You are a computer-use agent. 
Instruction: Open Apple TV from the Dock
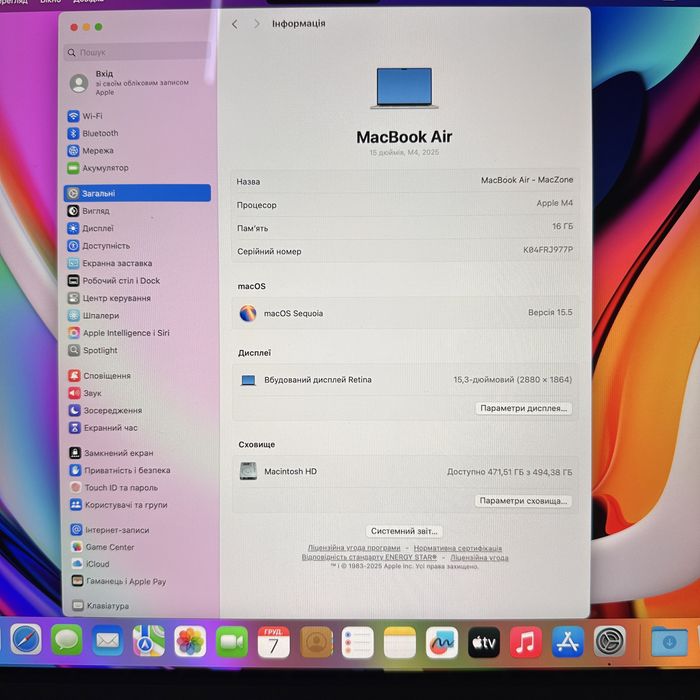click(x=483, y=642)
